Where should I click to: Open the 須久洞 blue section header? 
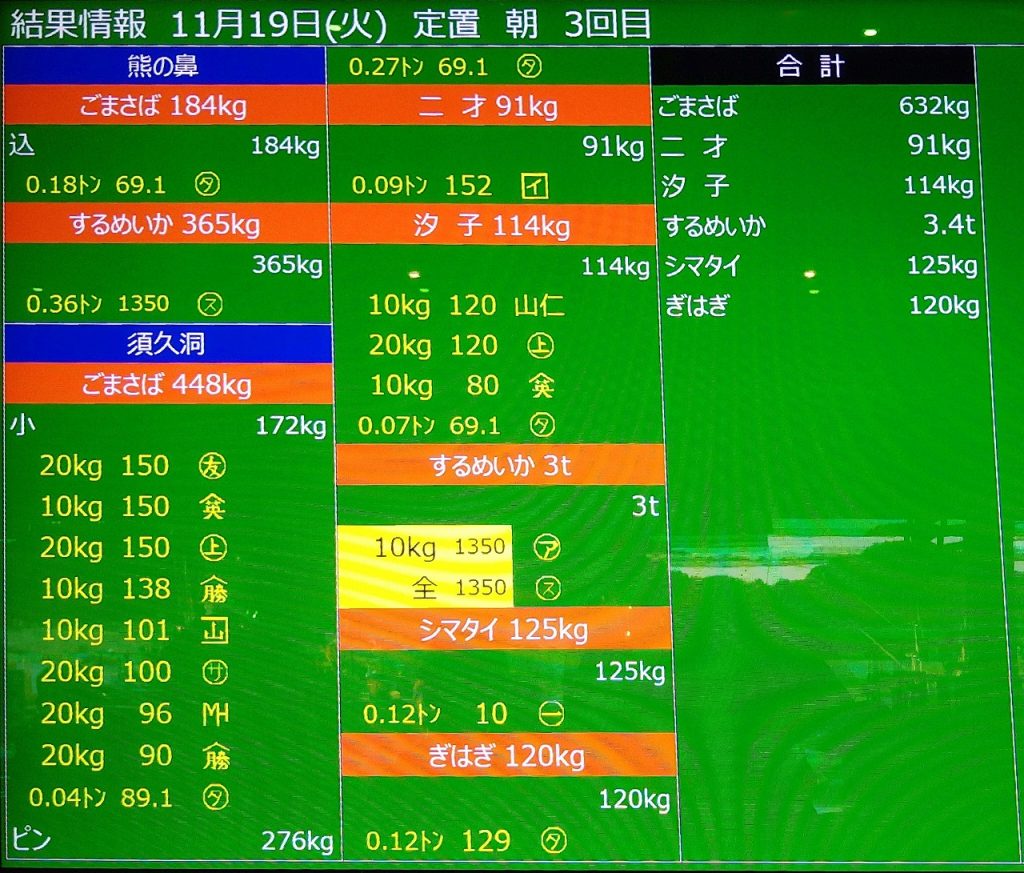click(x=166, y=344)
